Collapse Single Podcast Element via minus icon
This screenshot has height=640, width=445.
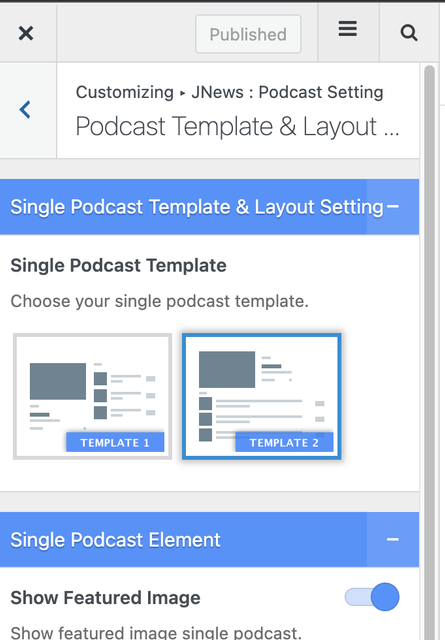coord(392,540)
